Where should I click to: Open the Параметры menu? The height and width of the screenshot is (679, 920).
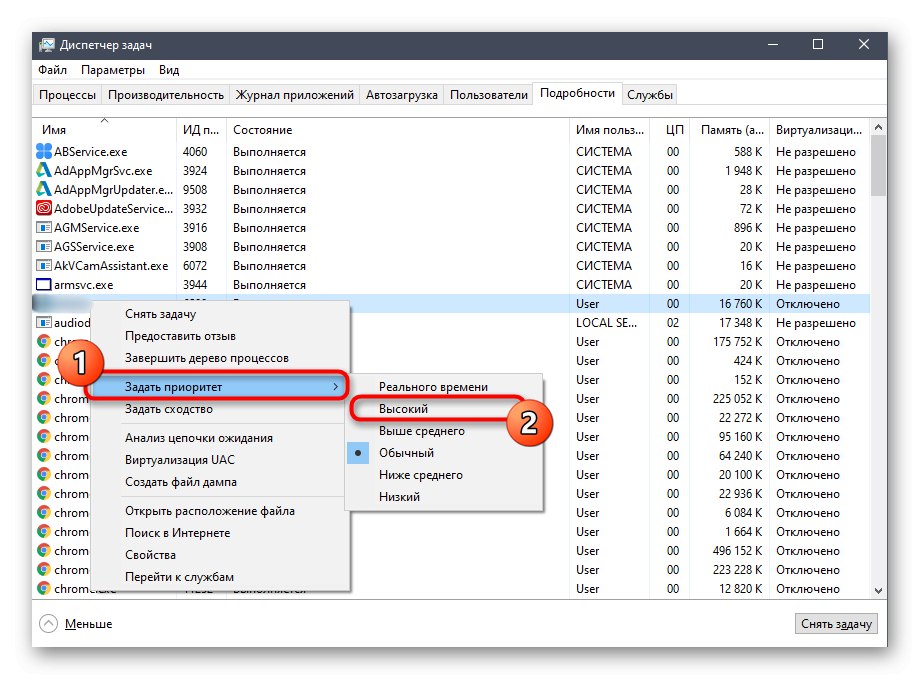(113, 70)
